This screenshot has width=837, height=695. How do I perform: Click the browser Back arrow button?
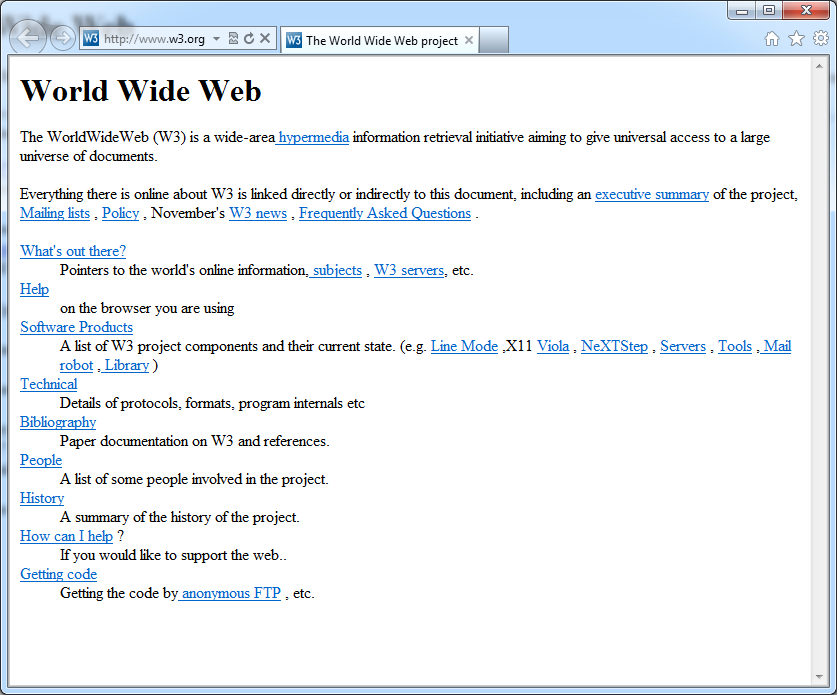pos(29,39)
